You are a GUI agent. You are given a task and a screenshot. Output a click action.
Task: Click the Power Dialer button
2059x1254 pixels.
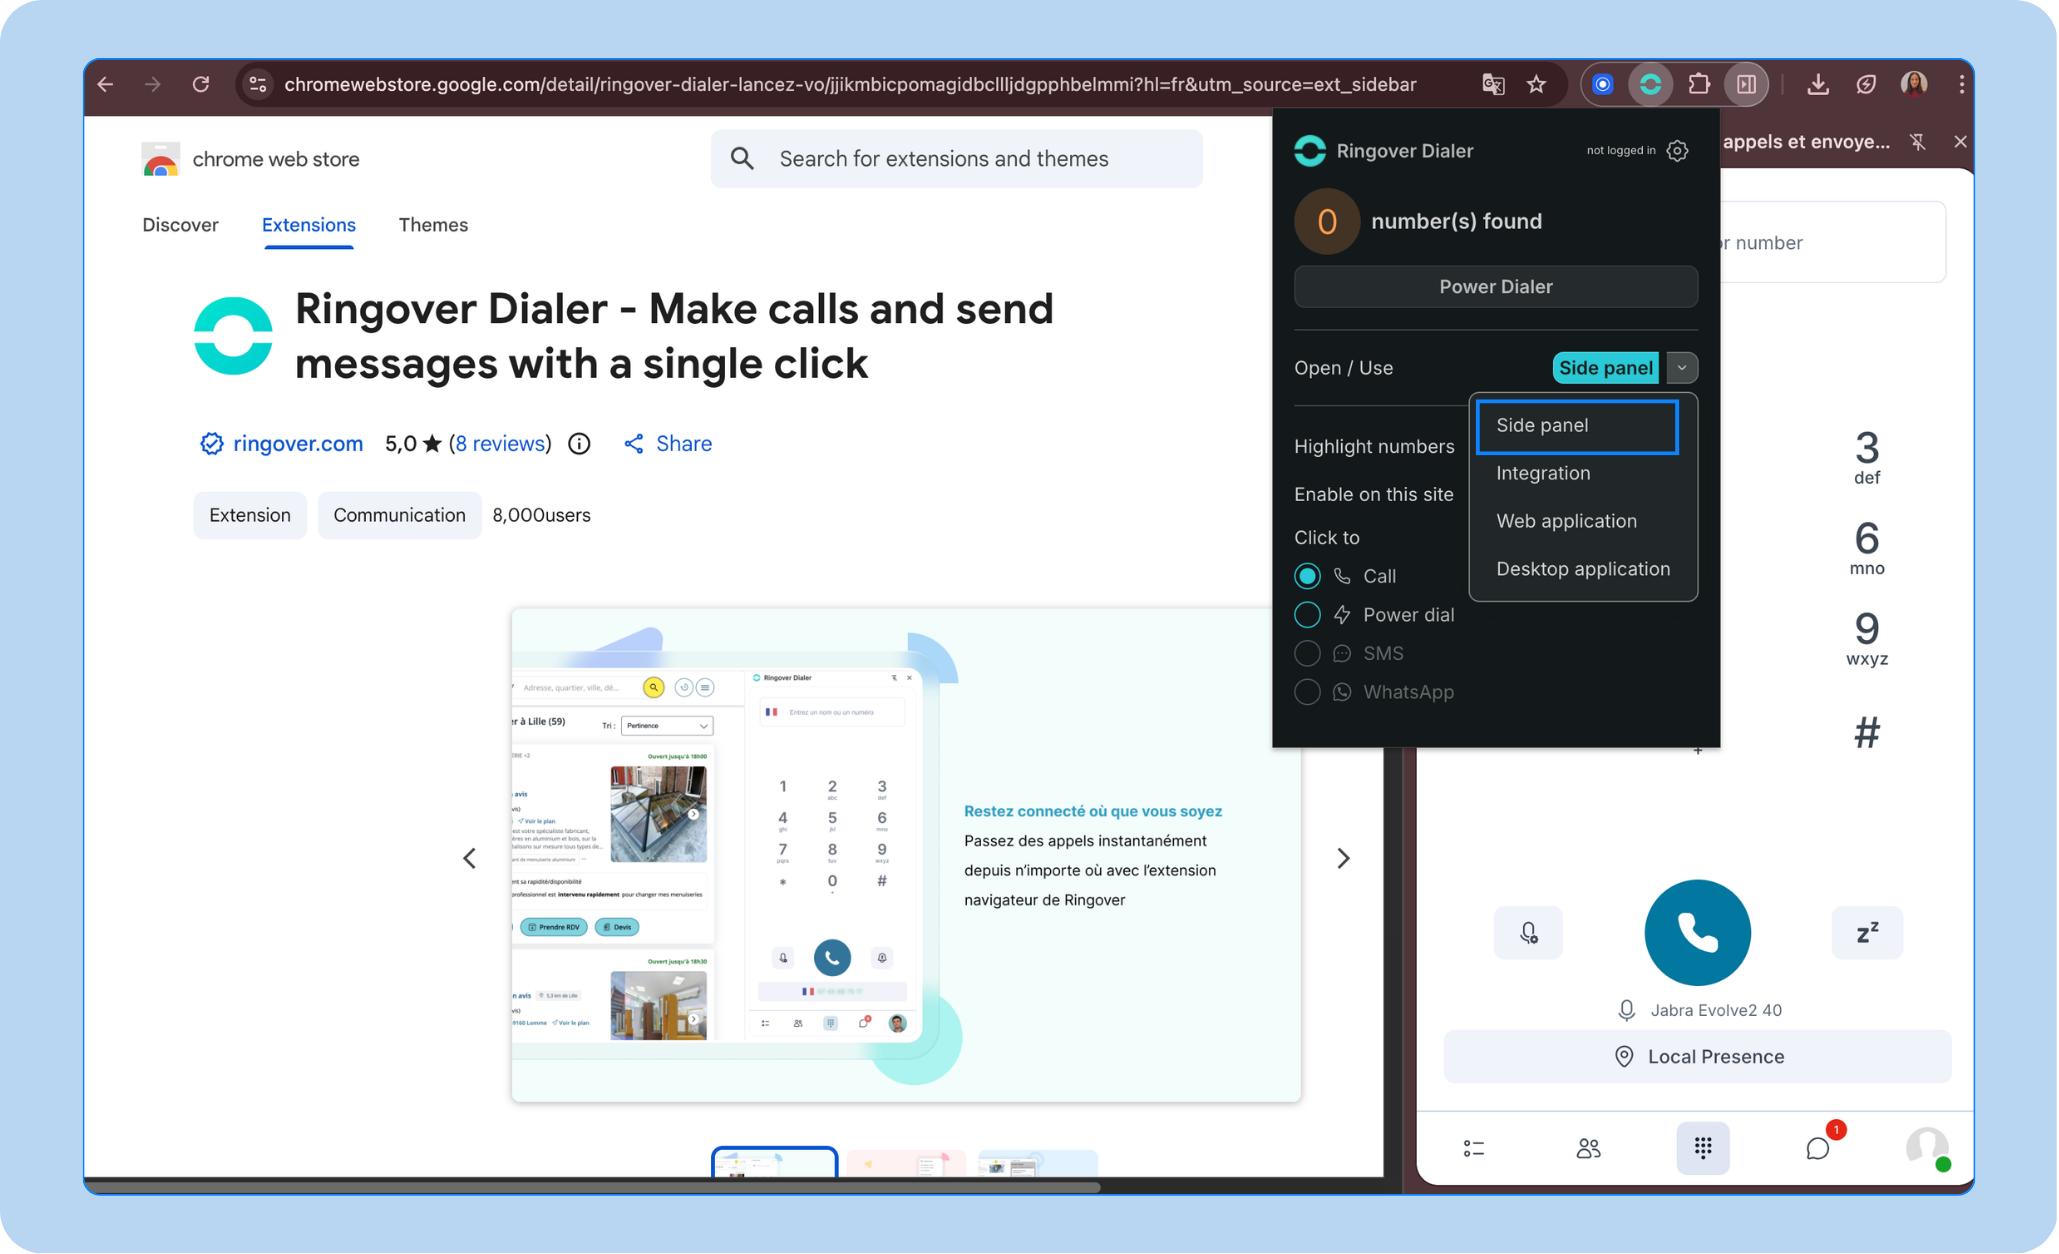(1495, 287)
